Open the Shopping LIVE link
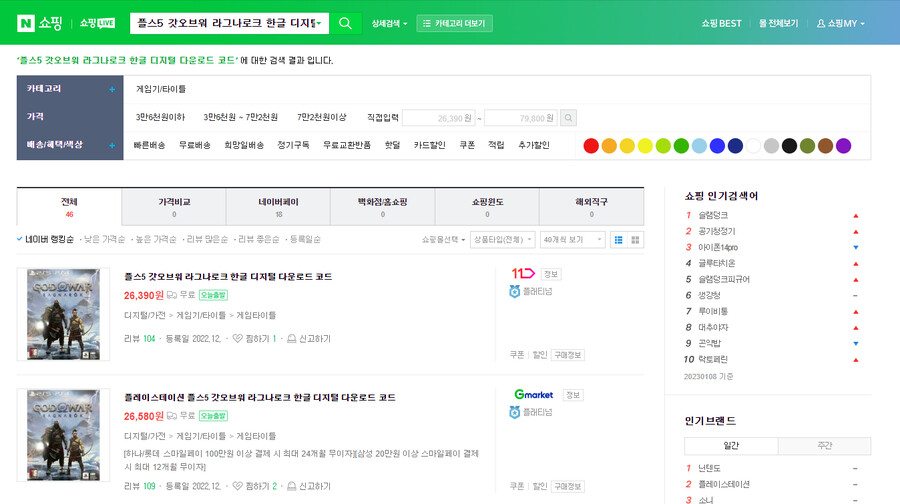The width and height of the screenshot is (900, 504). click(x=97, y=23)
